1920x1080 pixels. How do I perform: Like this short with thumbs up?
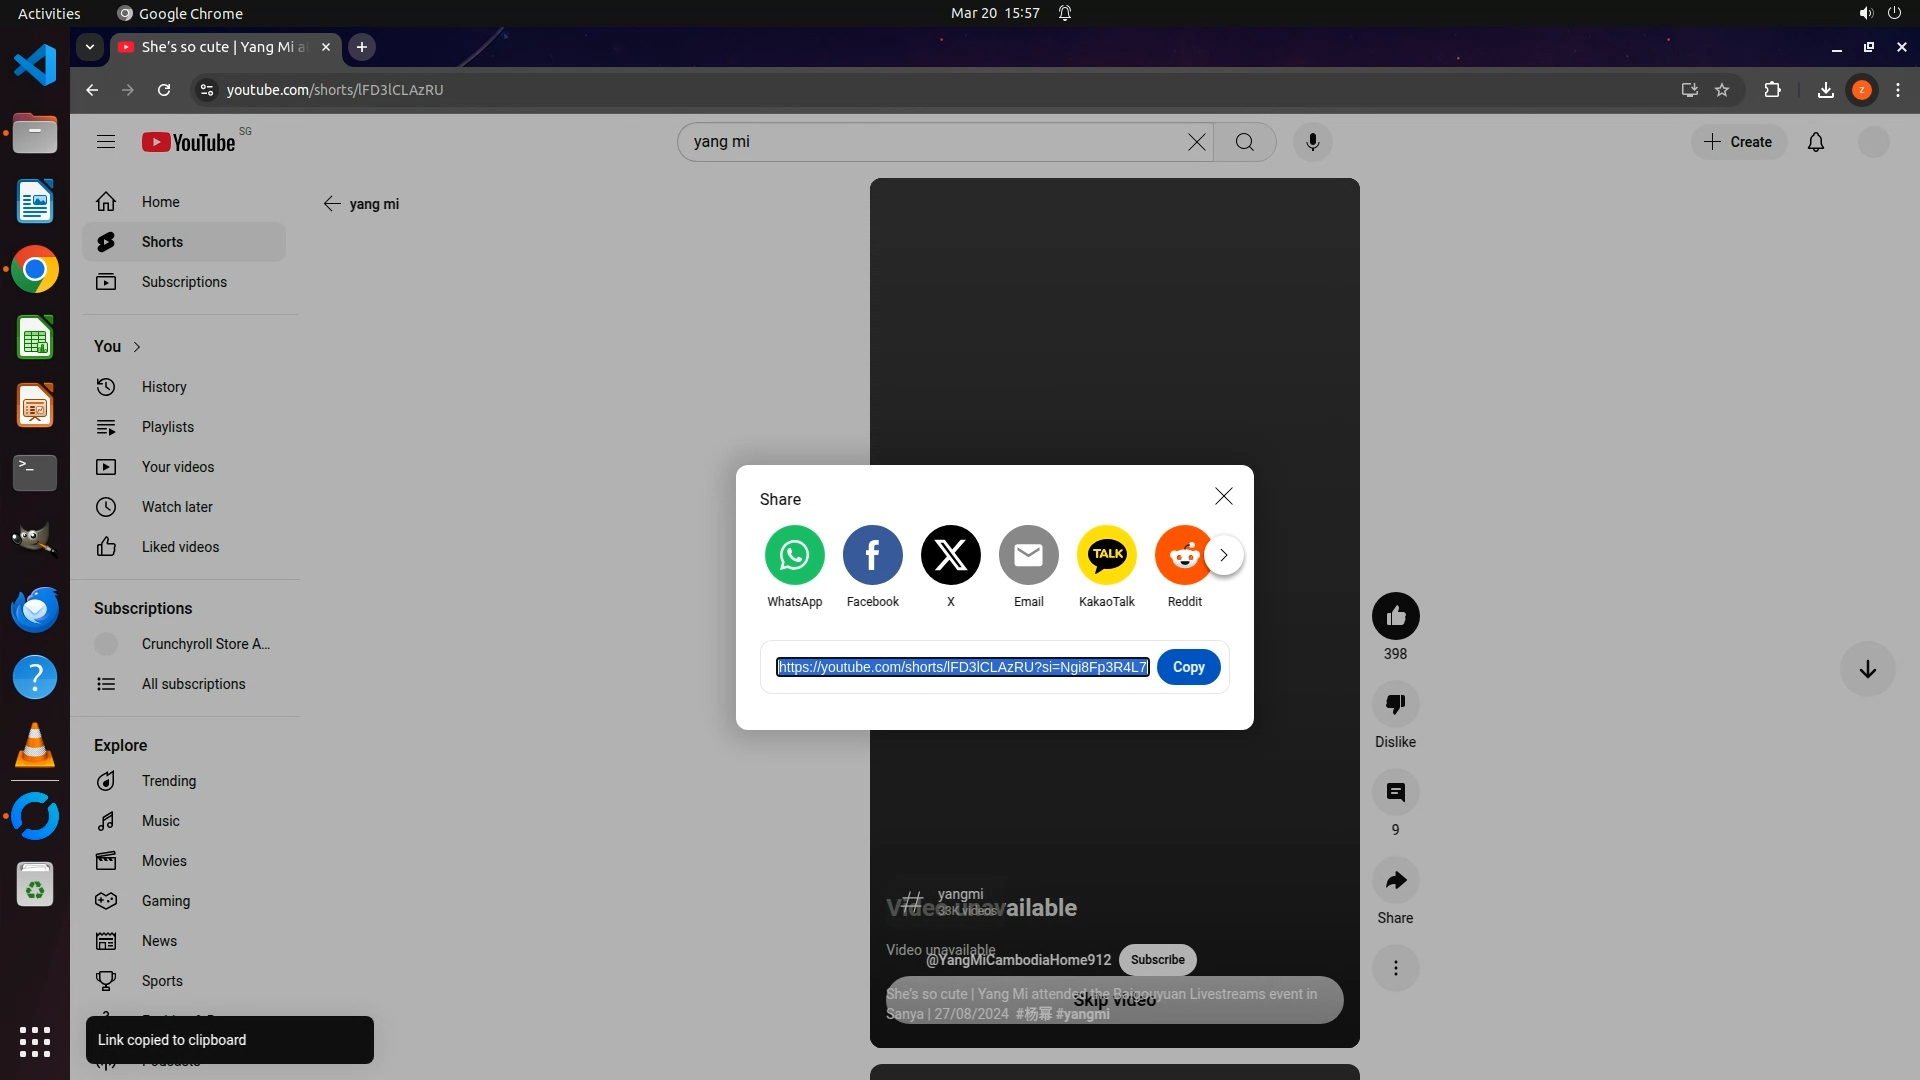coord(1395,616)
